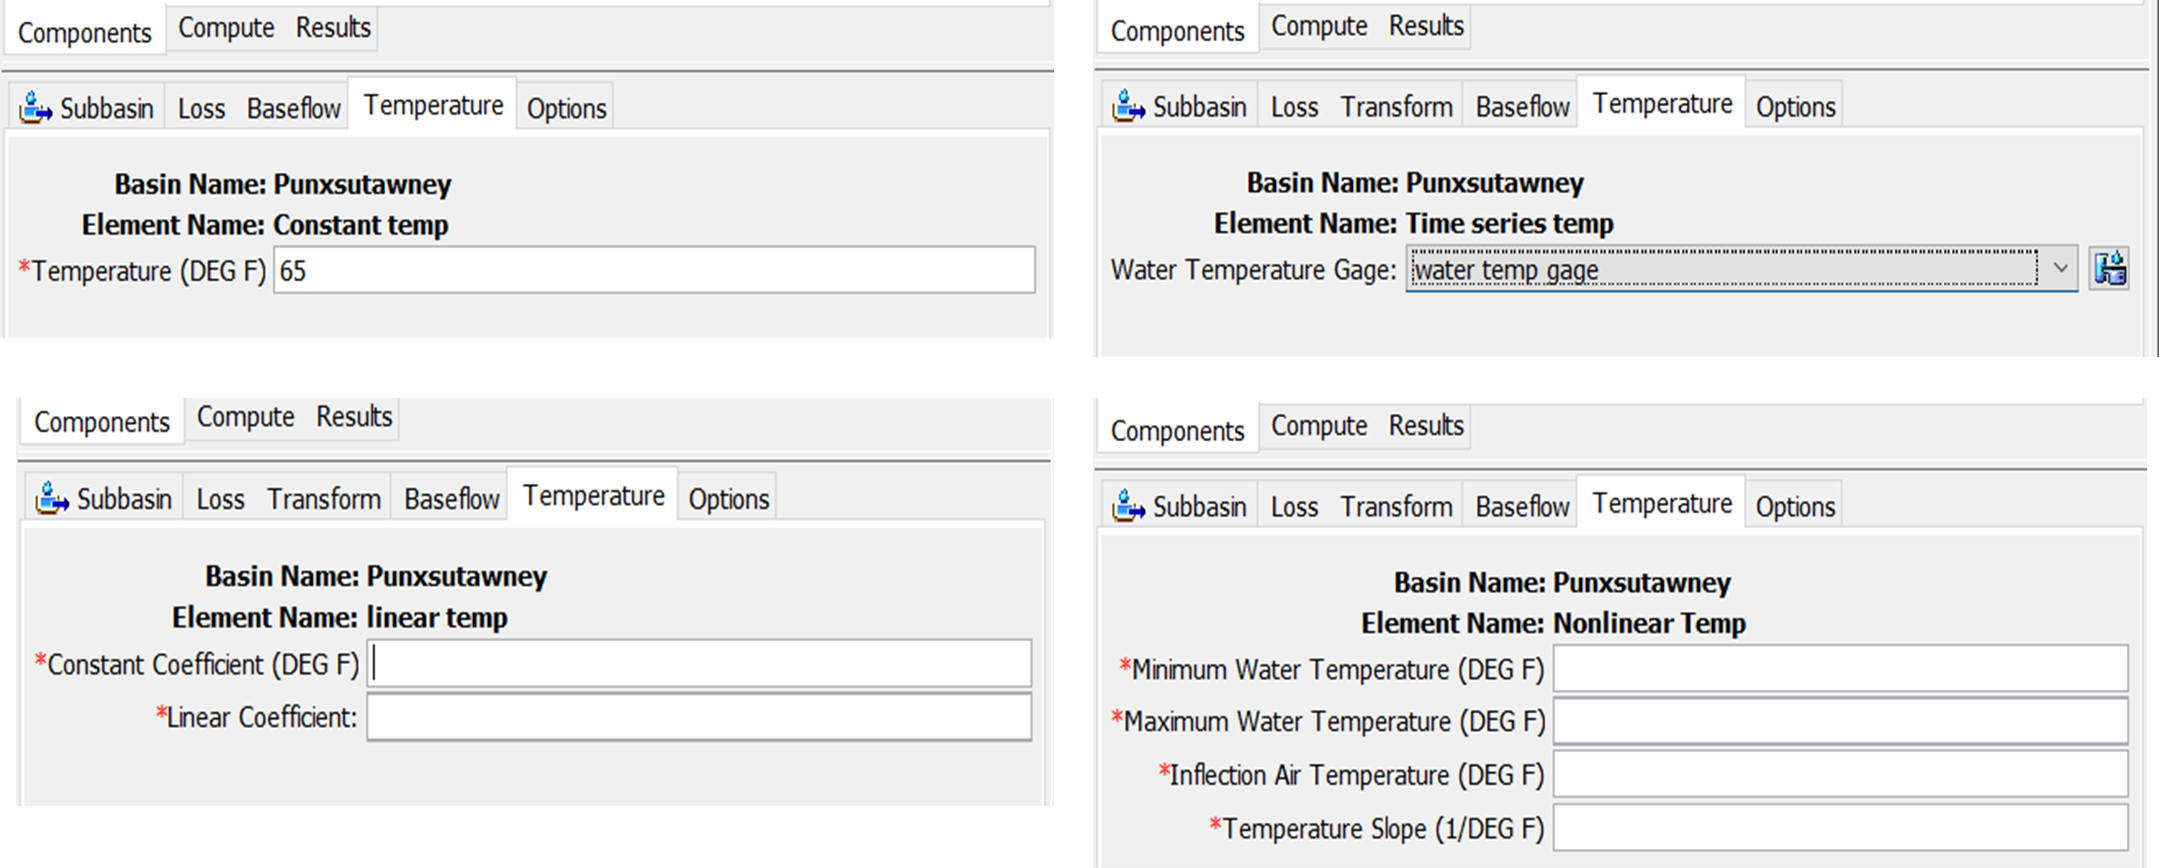Click the Subbasin icon in the Time series temp panel

(1129, 105)
